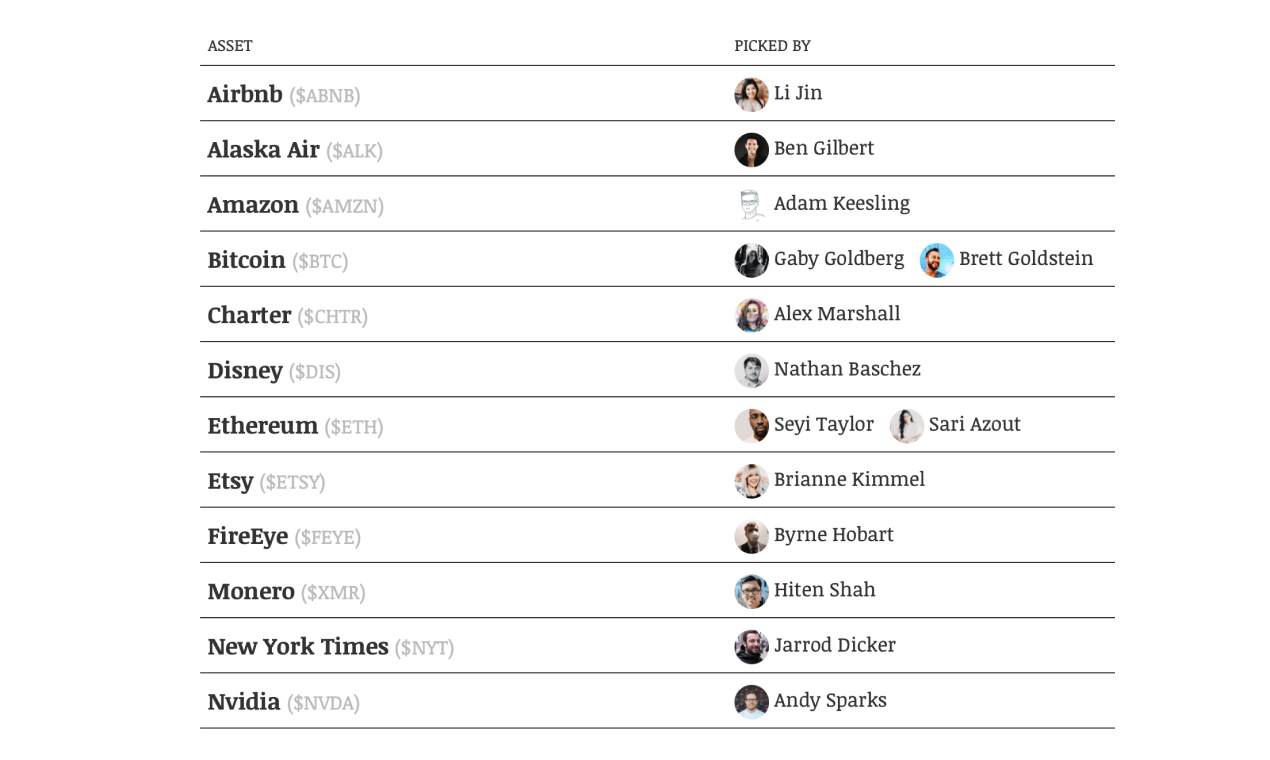Click the $NVDA ticker symbol
This screenshot has height=760, width=1270.
point(323,703)
